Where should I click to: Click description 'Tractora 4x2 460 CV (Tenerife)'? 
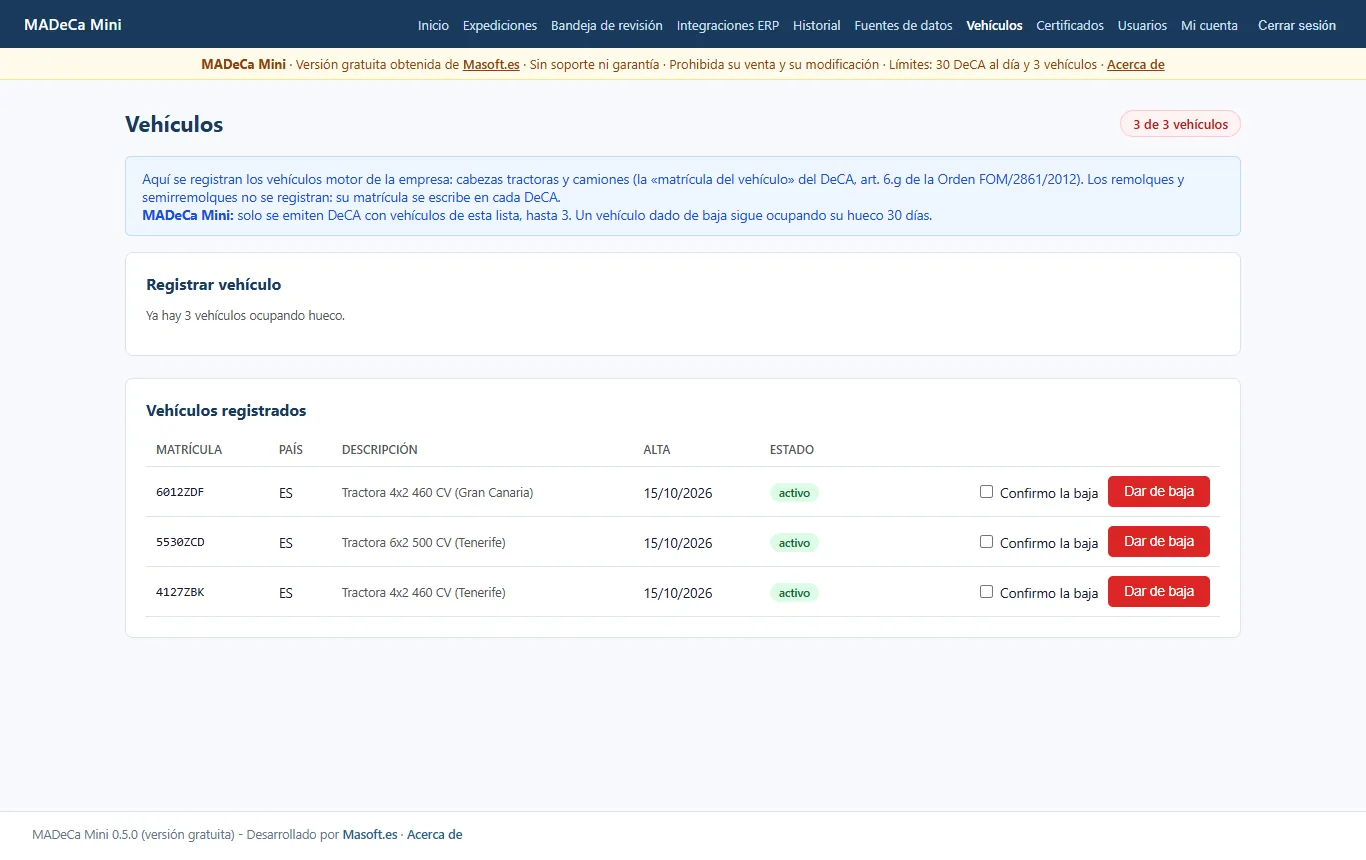tap(424, 592)
